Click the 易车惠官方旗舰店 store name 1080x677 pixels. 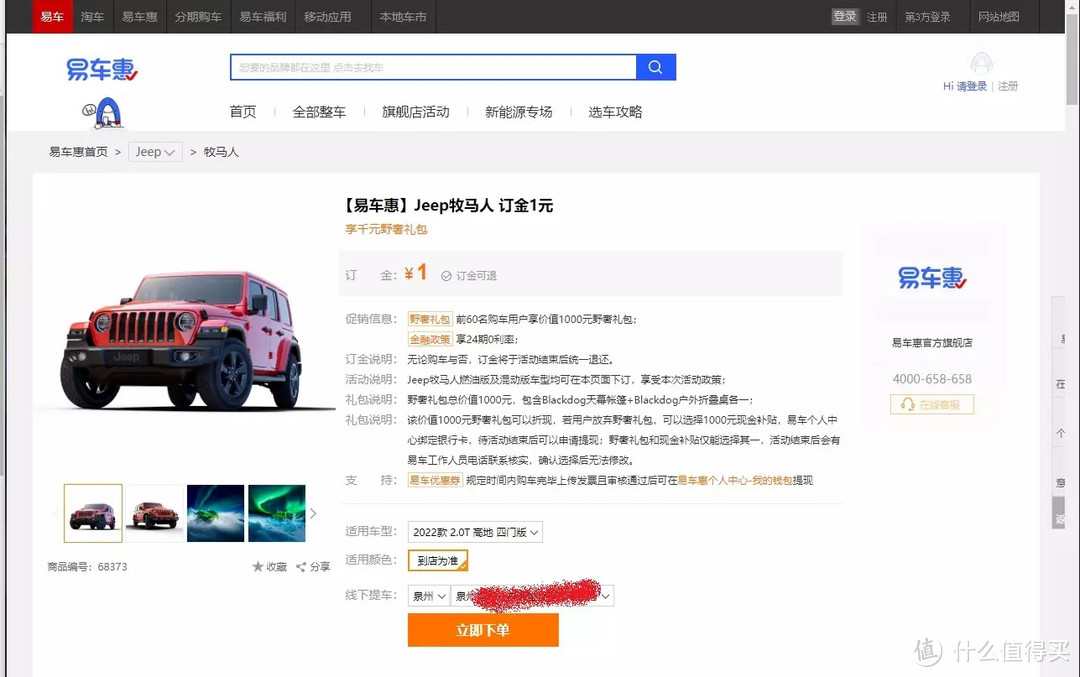click(x=932, y=342)
